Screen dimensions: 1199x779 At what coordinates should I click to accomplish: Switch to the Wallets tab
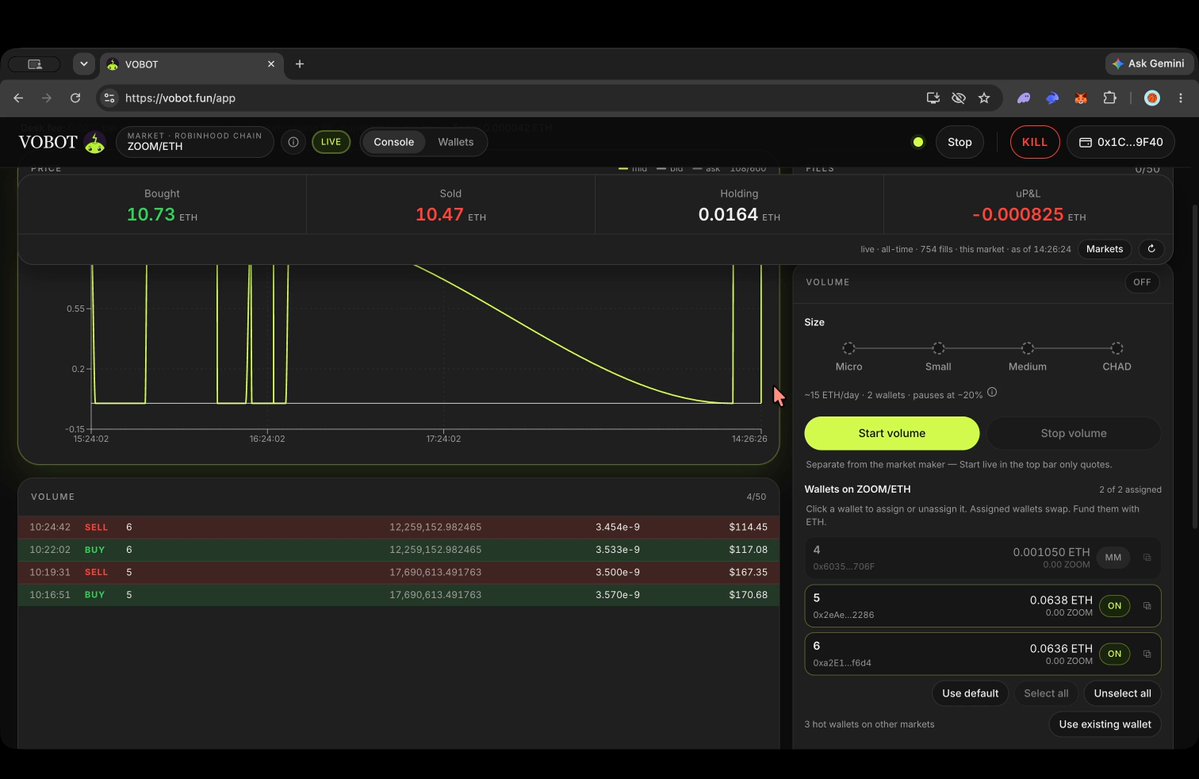click(456, 142)
